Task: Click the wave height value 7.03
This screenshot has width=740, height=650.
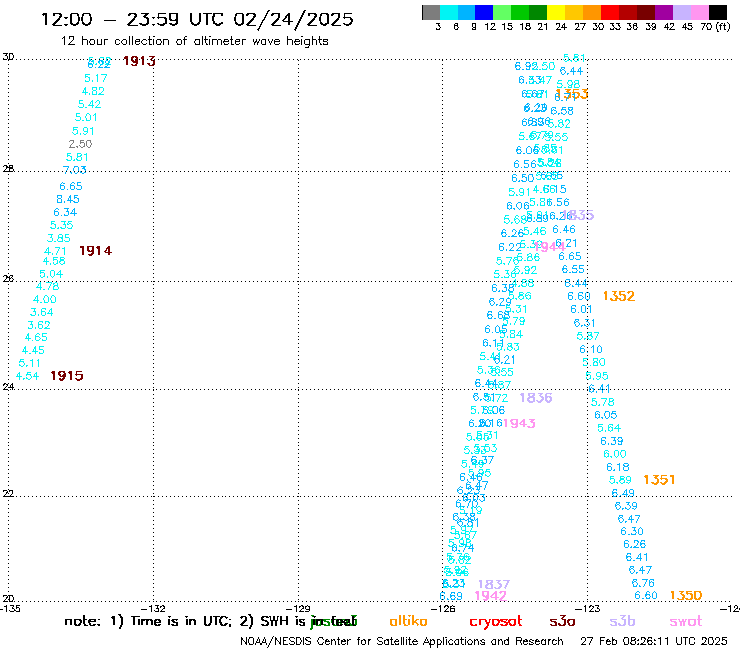Action: tap(75, 170)
